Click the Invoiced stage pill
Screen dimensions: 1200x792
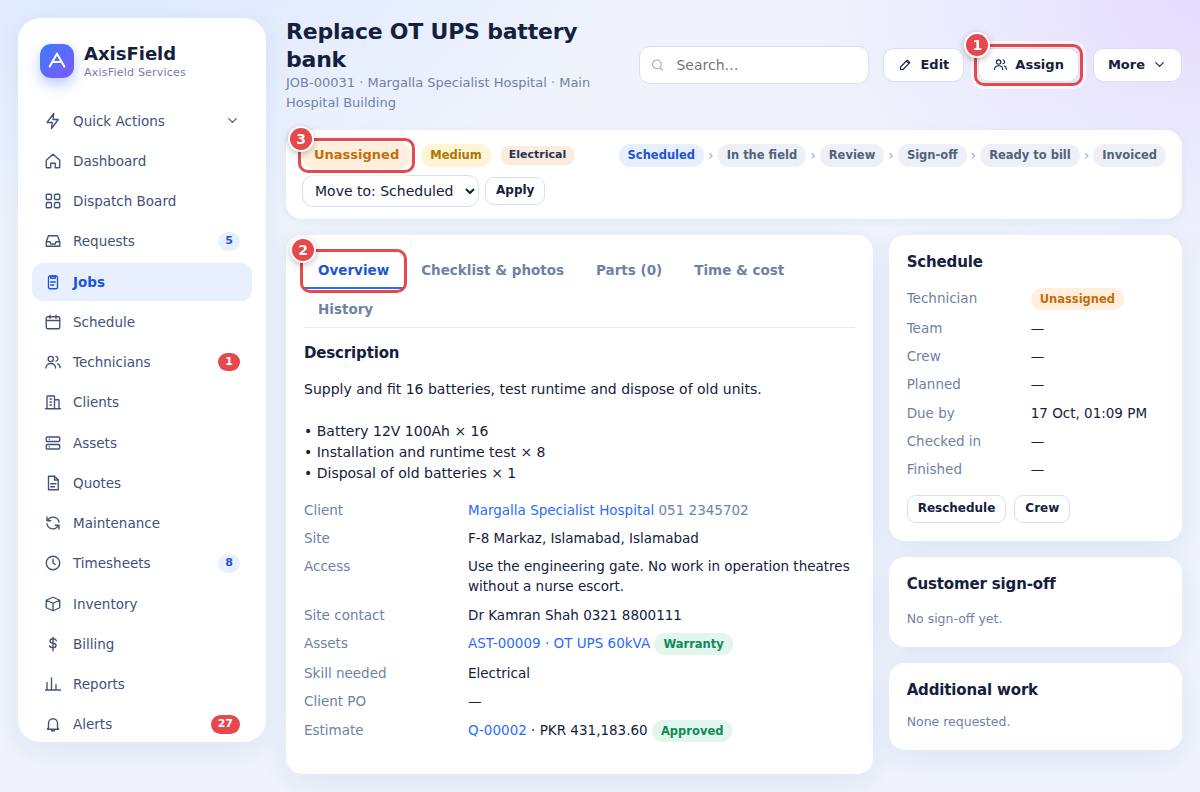tap(1129, 155)
